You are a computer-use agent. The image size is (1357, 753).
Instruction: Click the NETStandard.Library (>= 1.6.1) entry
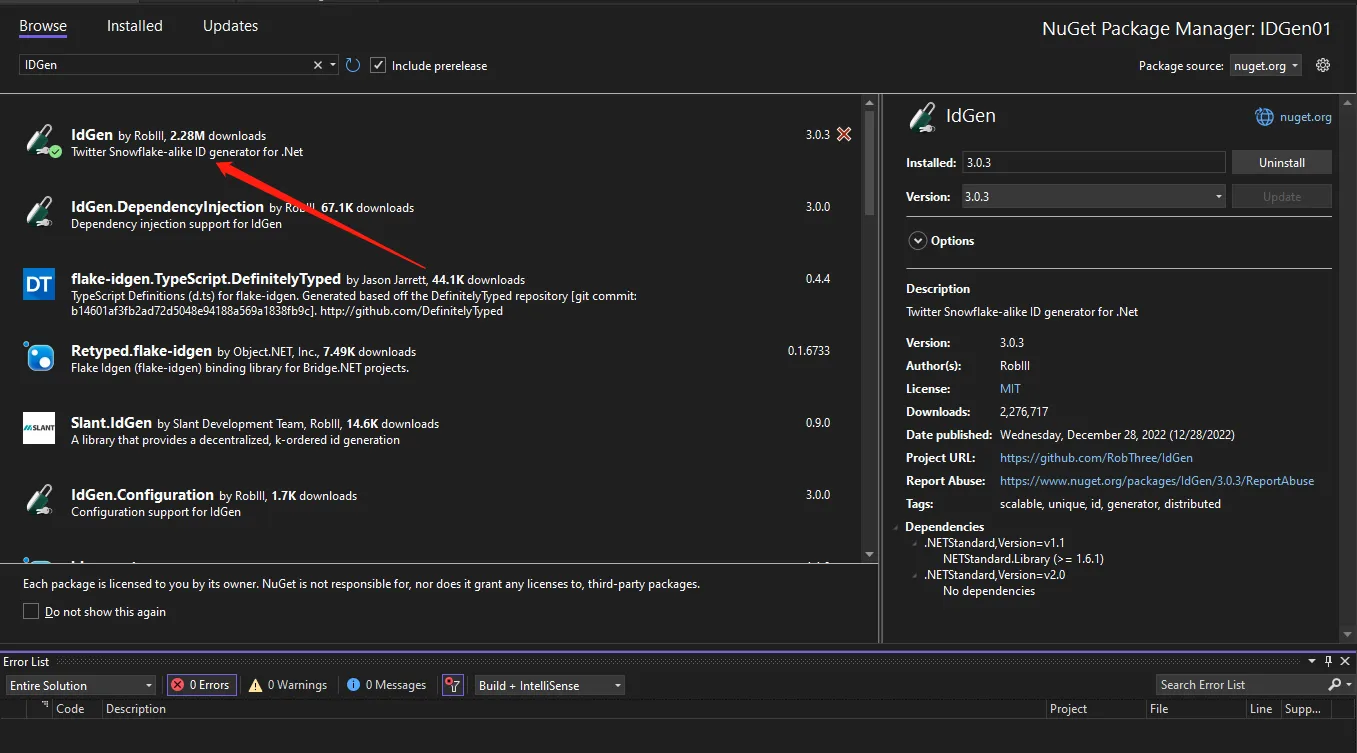(1023, 559)
